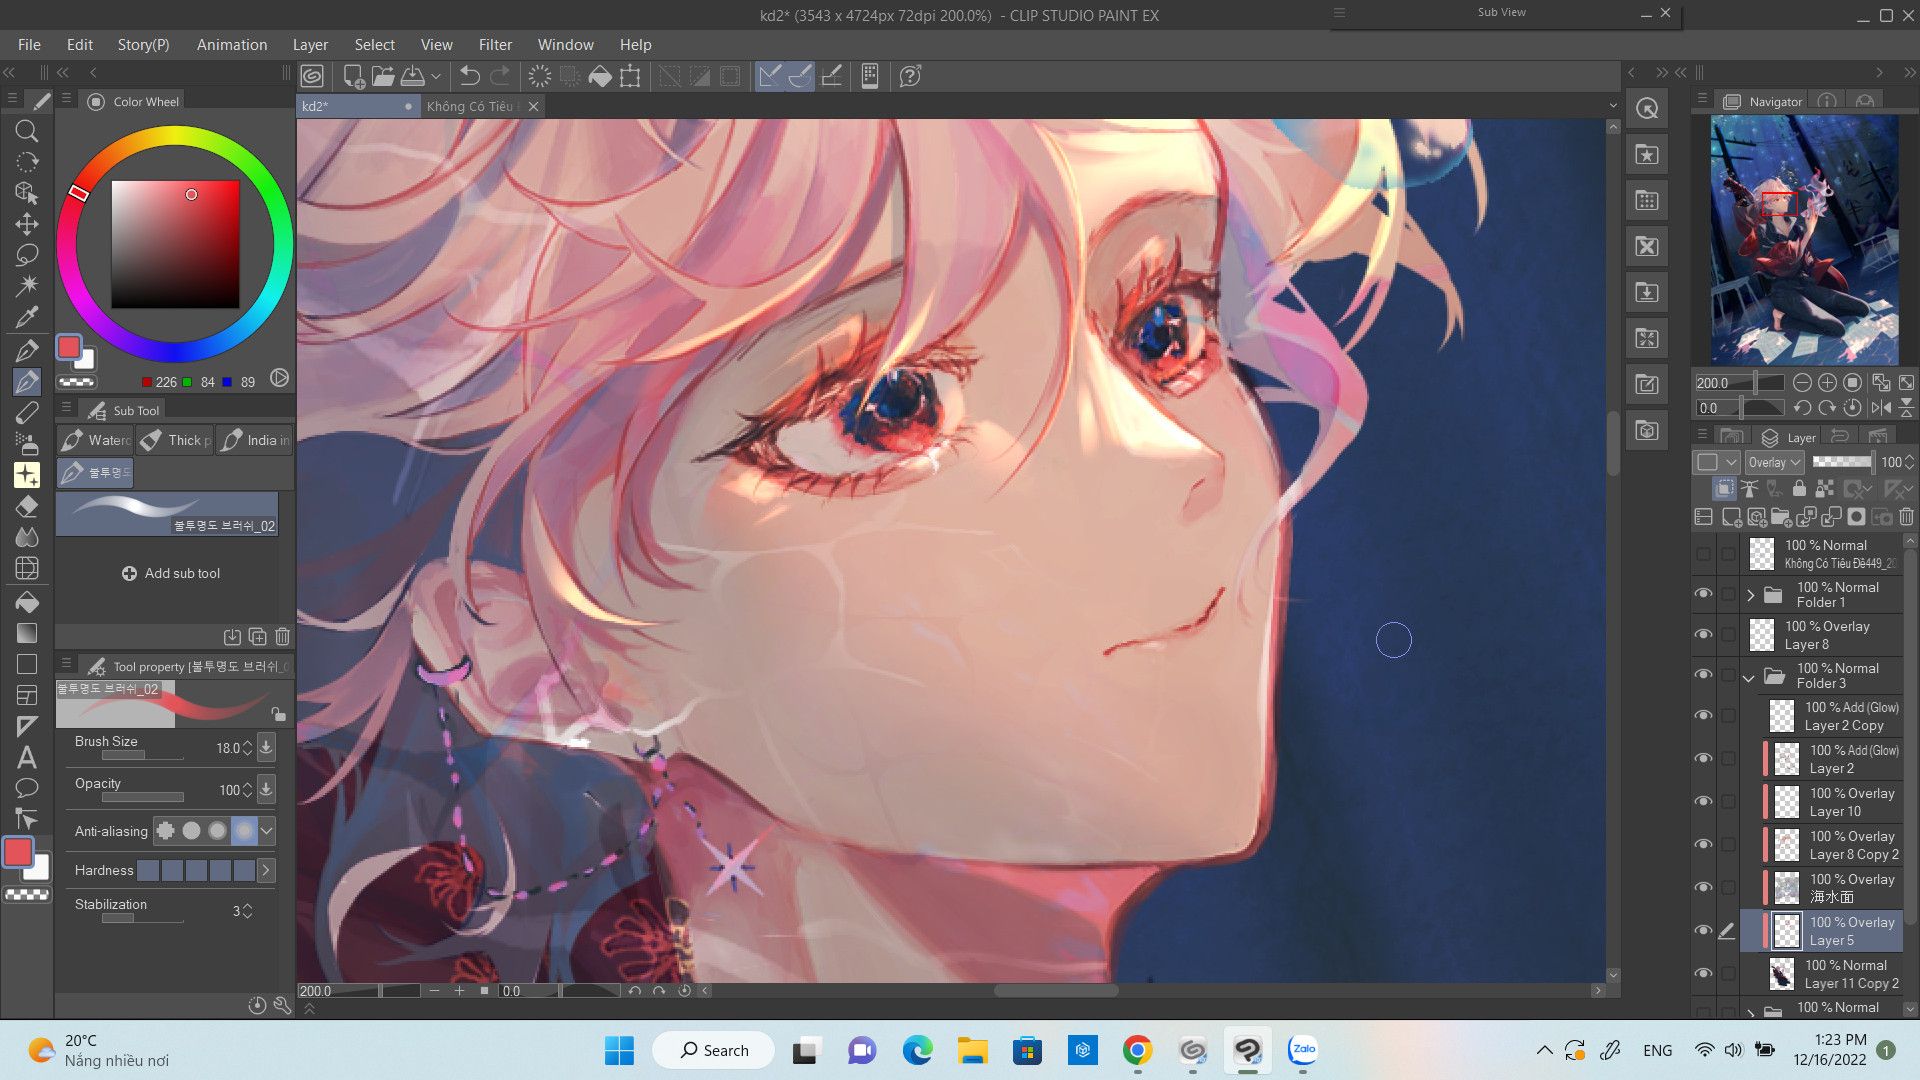Expand Folder 1 in layer list
1920x1080 pixels.
pyautogui.click(x=1750, y=595)
